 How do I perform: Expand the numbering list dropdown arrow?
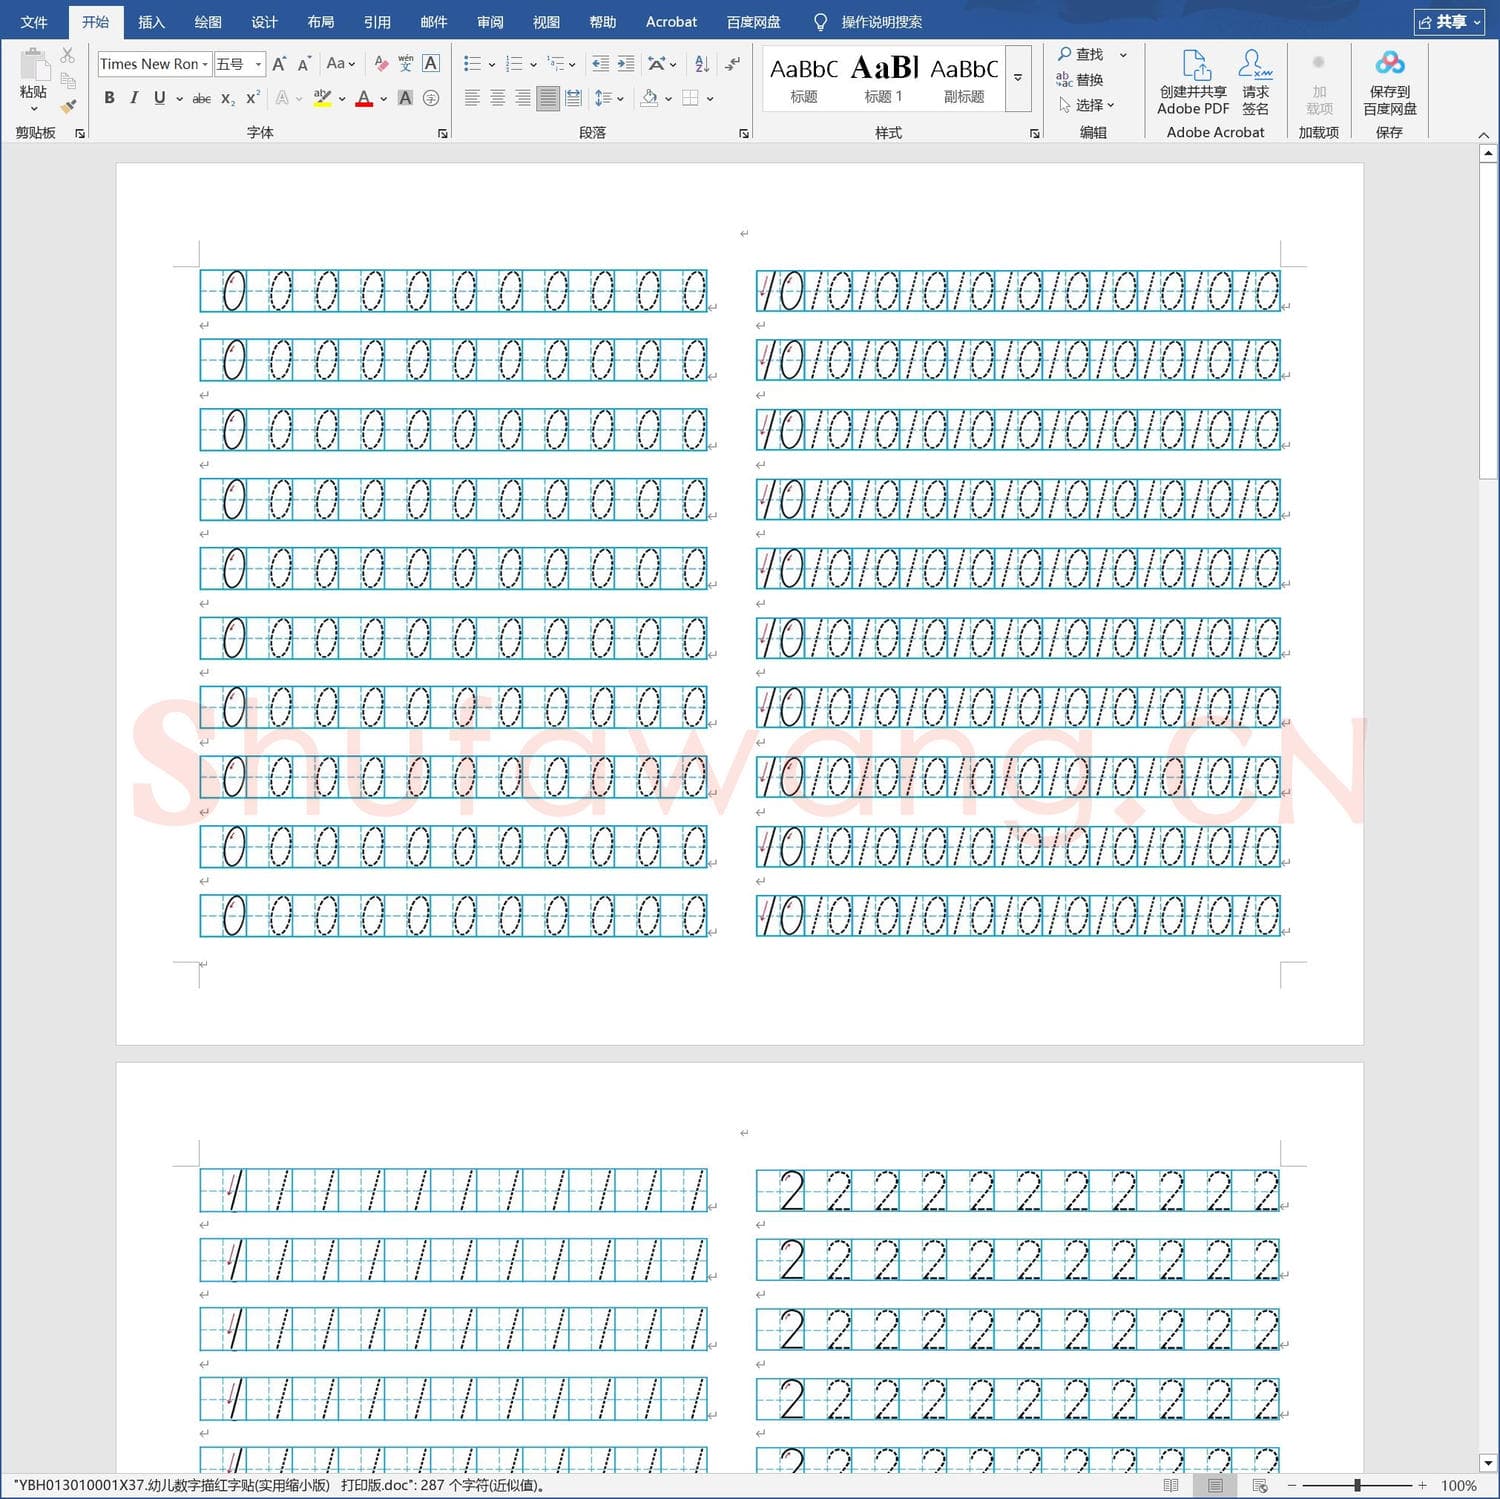[x=533, y=65]
